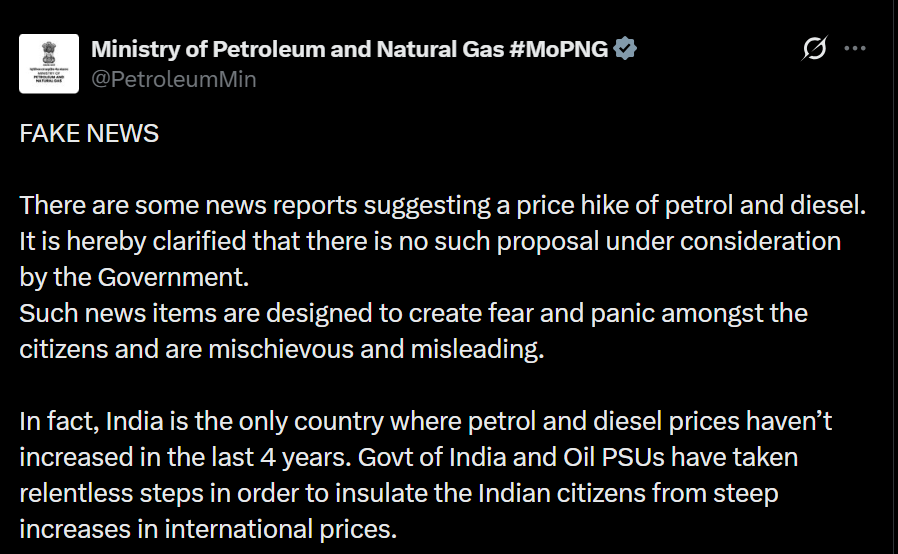Open the Ministry emblem profile picture
This screenshot has width=898, height=554.
pos(48,63)
